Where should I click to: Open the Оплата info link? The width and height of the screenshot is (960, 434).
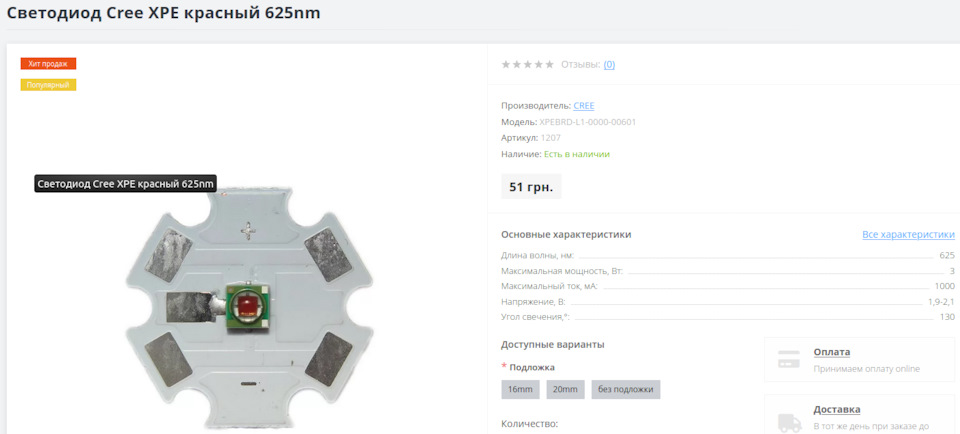point(831,352)
